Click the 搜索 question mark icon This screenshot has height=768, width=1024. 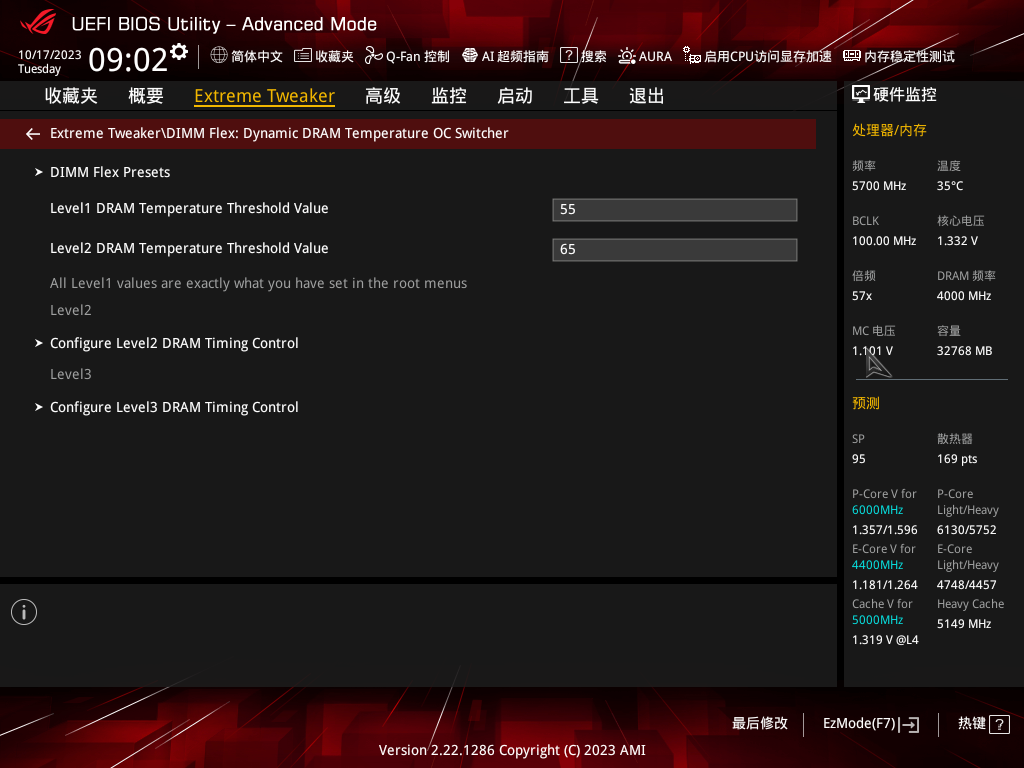tap(568, 56)
